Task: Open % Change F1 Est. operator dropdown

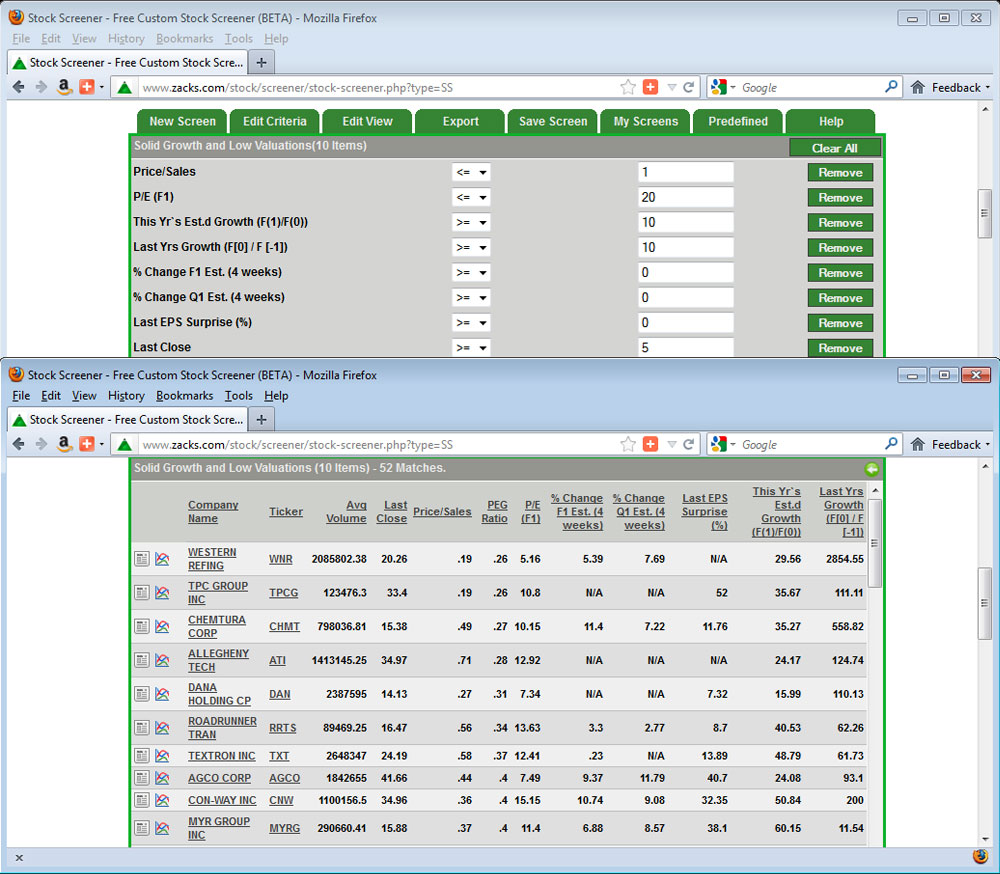Action: pyautogui.click(x=471, y=272)
